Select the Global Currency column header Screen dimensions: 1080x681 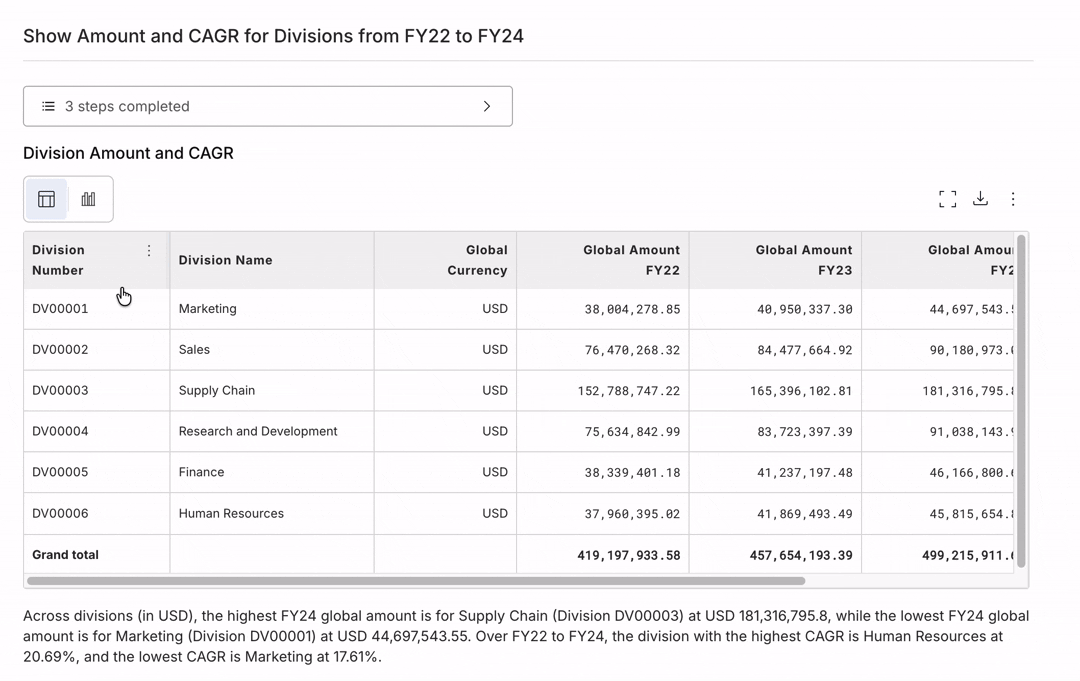(476, 260)
